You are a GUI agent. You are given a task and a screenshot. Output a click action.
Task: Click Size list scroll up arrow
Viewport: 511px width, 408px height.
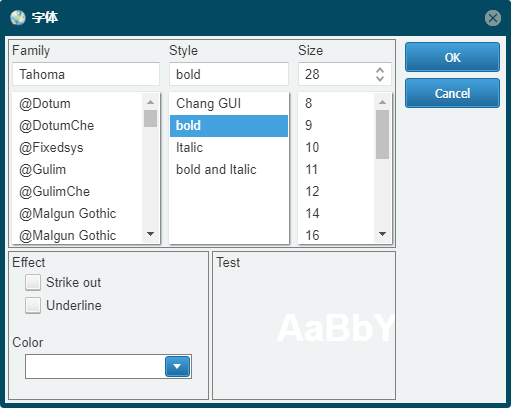(x=382, y=102)
